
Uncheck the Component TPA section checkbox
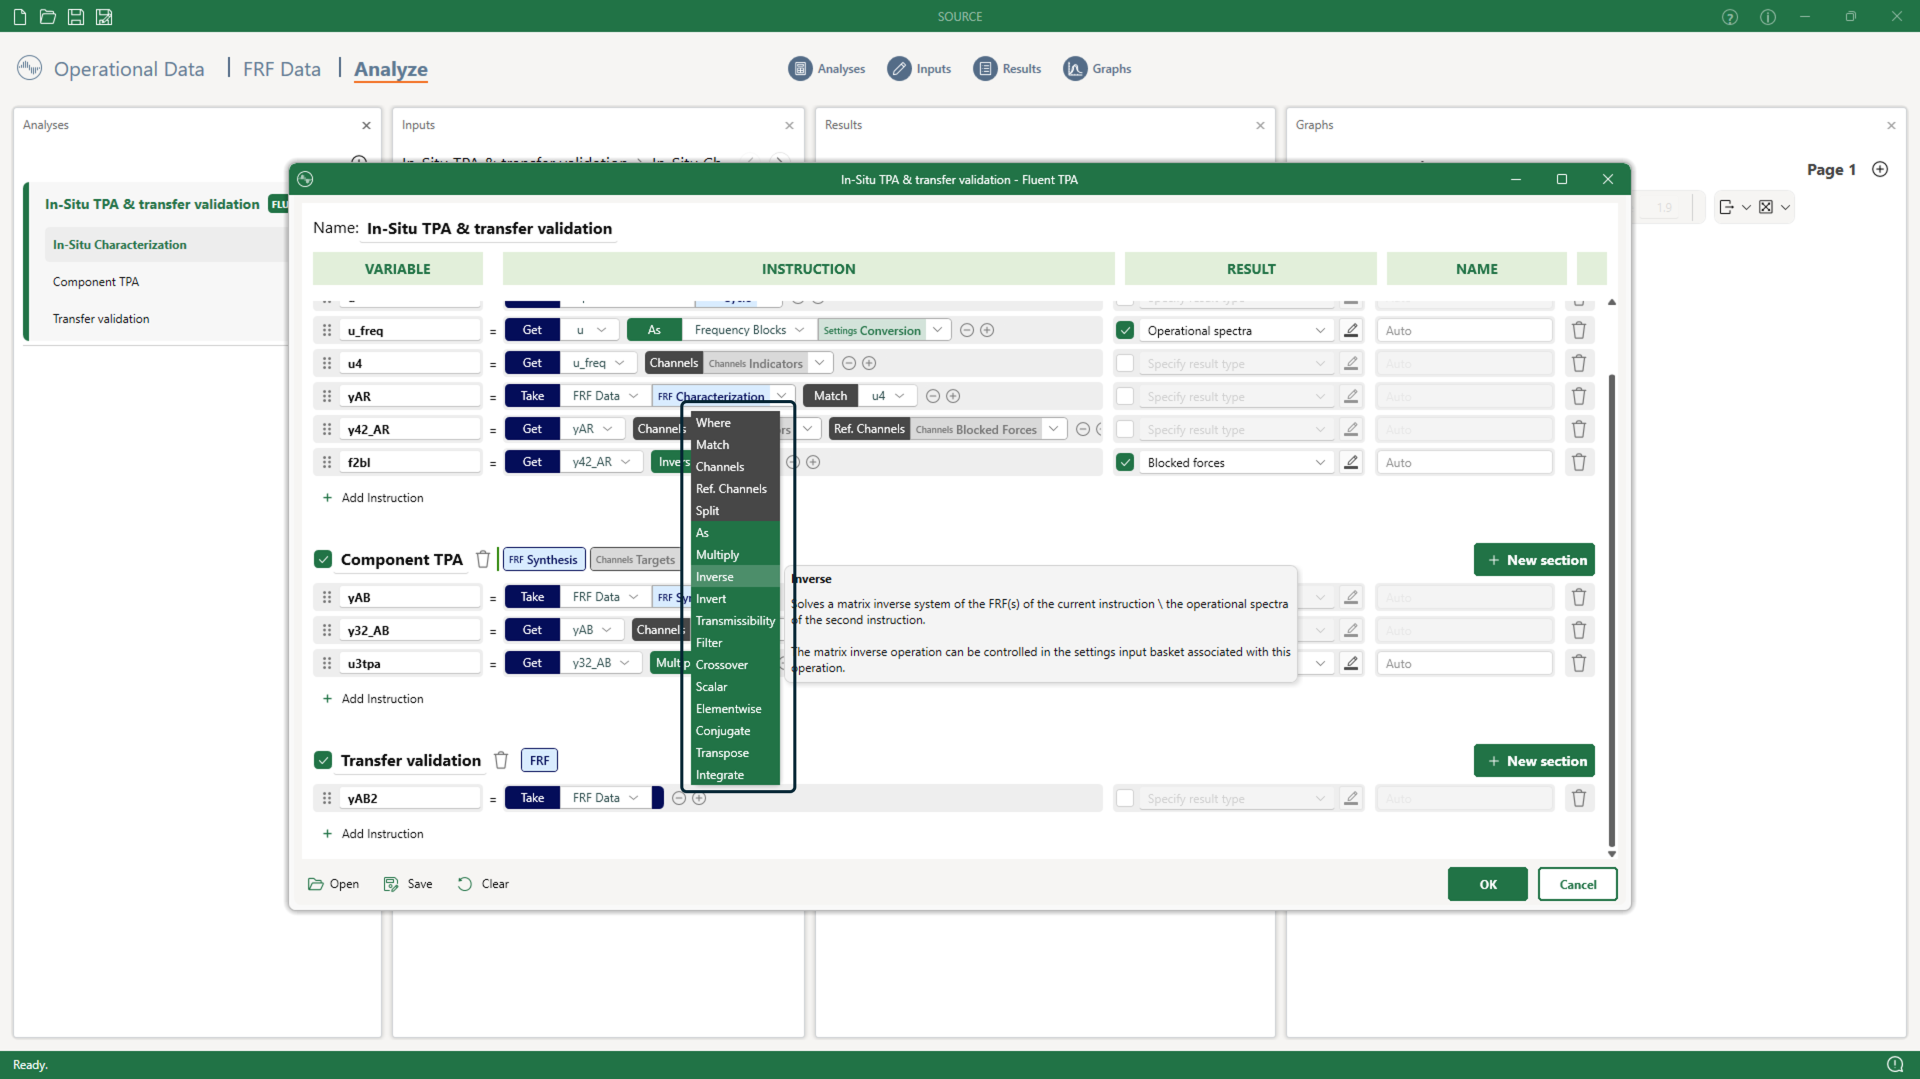(x=323, y=560)
